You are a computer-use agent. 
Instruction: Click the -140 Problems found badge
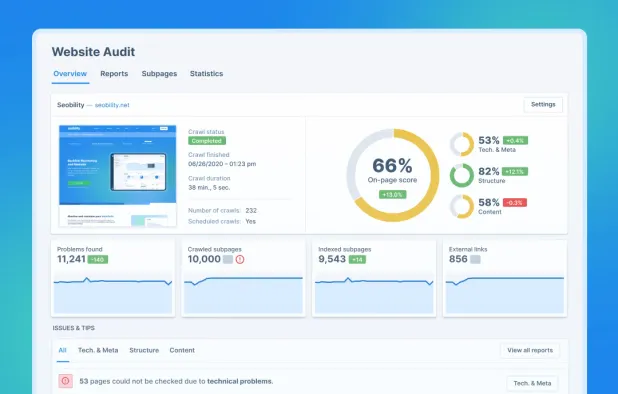click(x=98, y=260)
